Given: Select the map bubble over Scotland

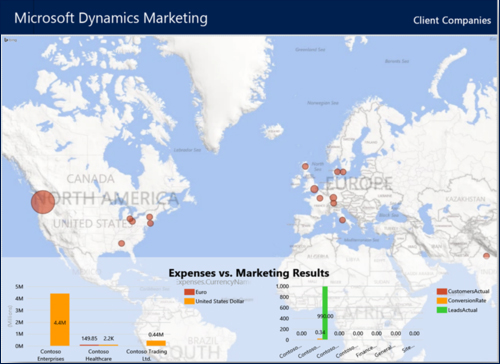Looking at the screenshot, I should (x=305, y=166).
